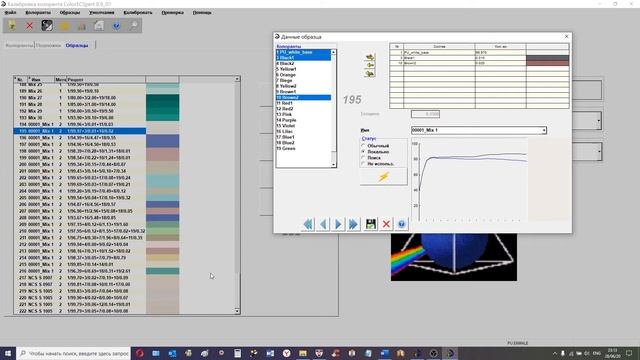Launch Opera browser from the taskbar

140,353
